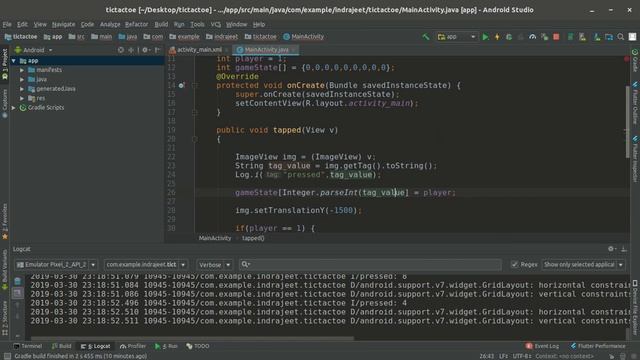This screenshot has height=360, width=640.
Task: Open the Profiler tool window tab
Action: pyautogui.click(x=133, y=346)
